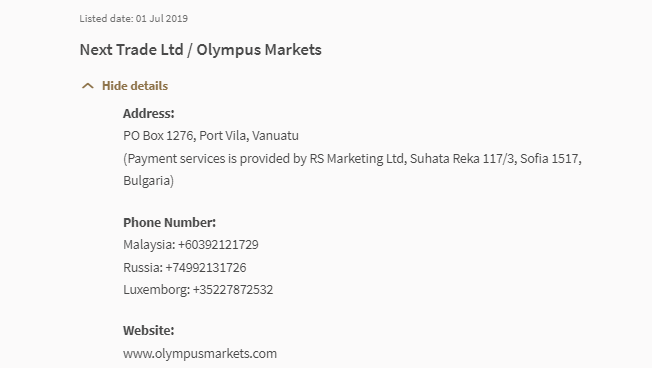Select the Address label
This screenshot has height=368, width=652.
click(x=148, y=114)
